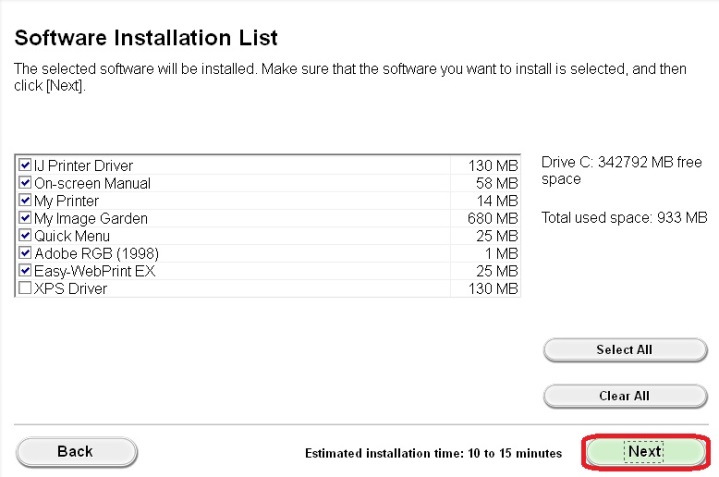Image resolution: width=719 pixels, height=477 pixels.
Task: Uncheck the IJ Printer Driver checkbox
Action: tap(25, 165)
